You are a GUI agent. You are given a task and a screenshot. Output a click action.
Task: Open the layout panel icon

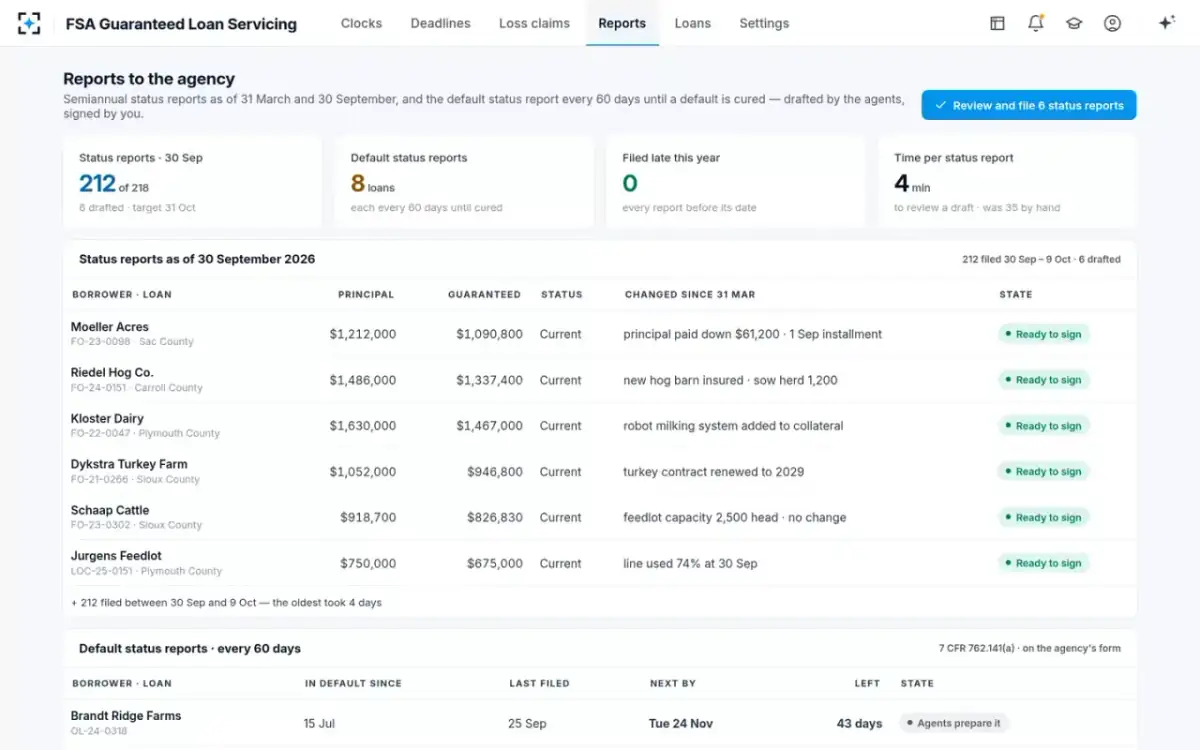click(x=997, y=23)
